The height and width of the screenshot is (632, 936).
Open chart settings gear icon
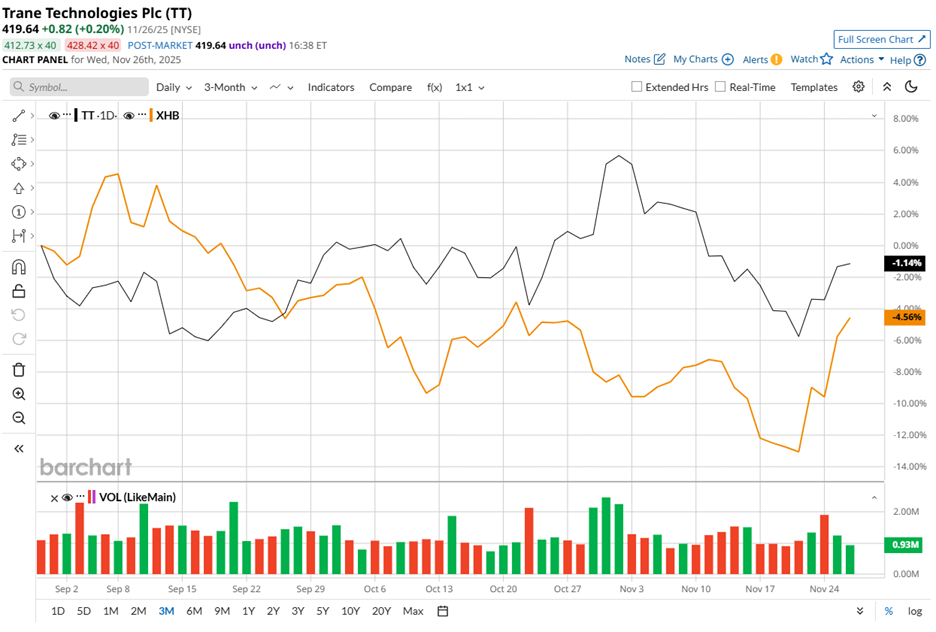[858, 87]
